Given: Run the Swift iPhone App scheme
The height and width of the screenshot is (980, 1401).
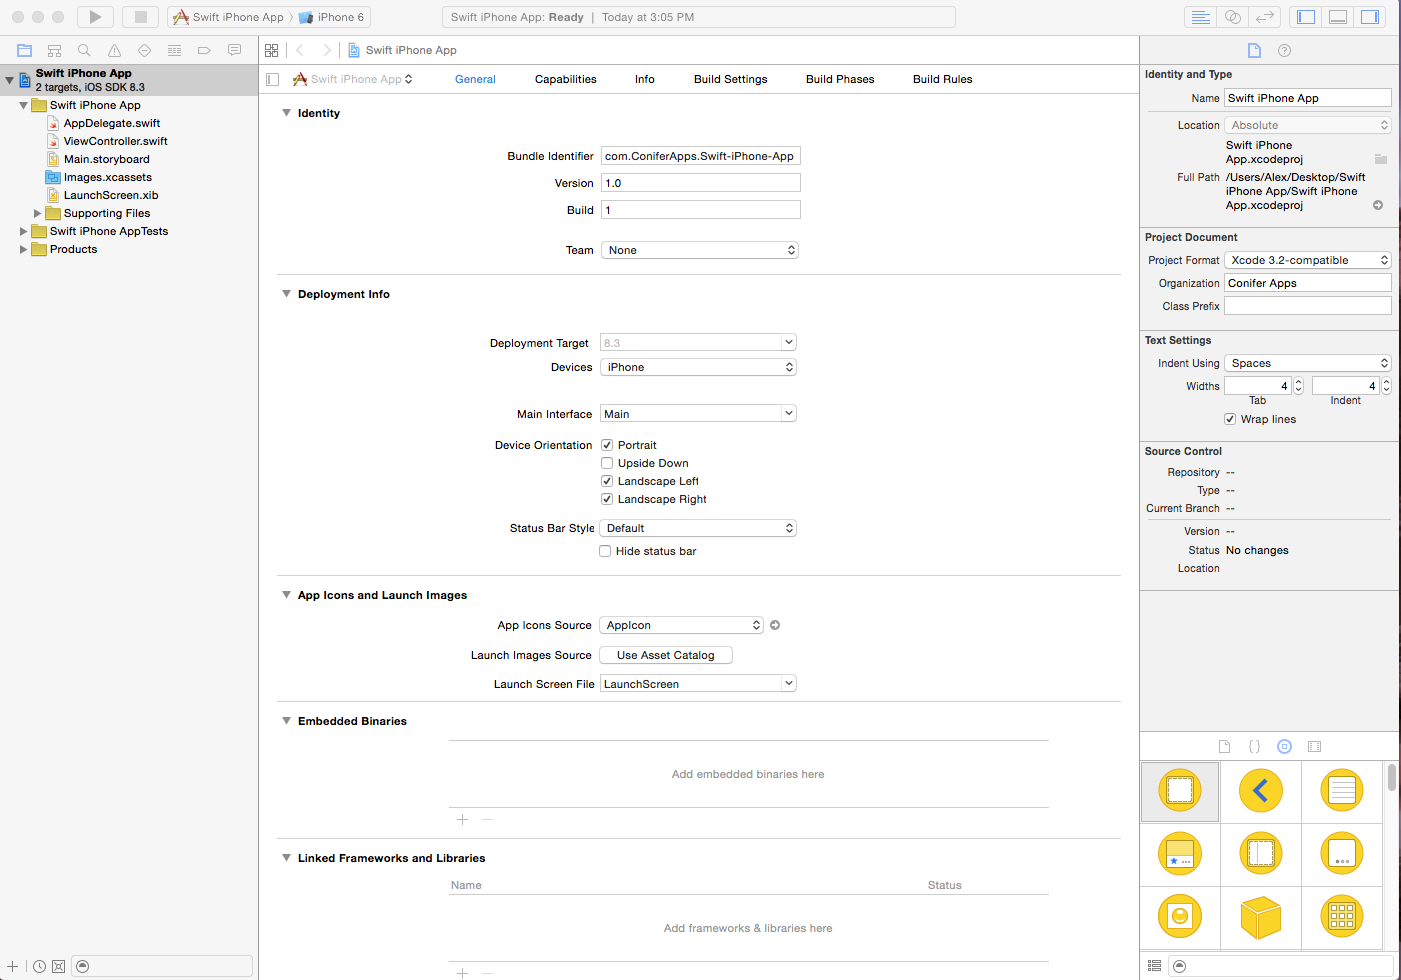Looking at the screenshot, I should pyautogui.click(x=94, y=16).
